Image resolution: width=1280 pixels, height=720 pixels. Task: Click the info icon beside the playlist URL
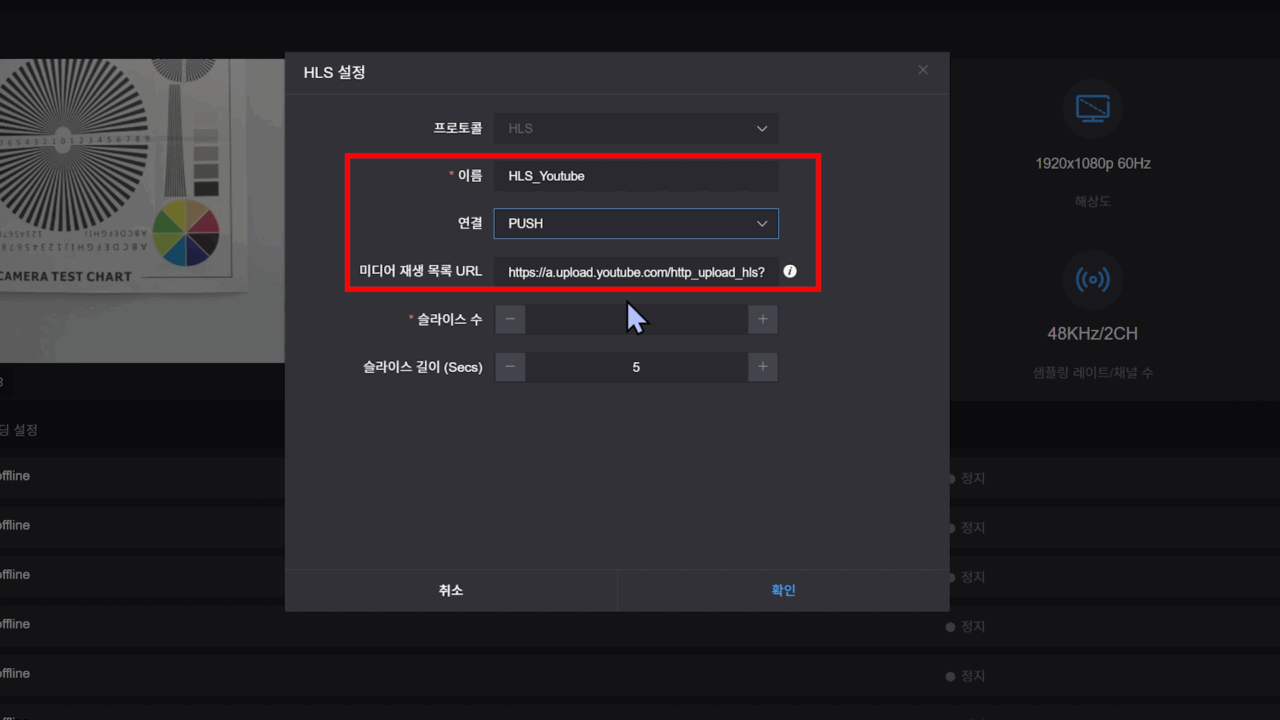click(790, 271)
